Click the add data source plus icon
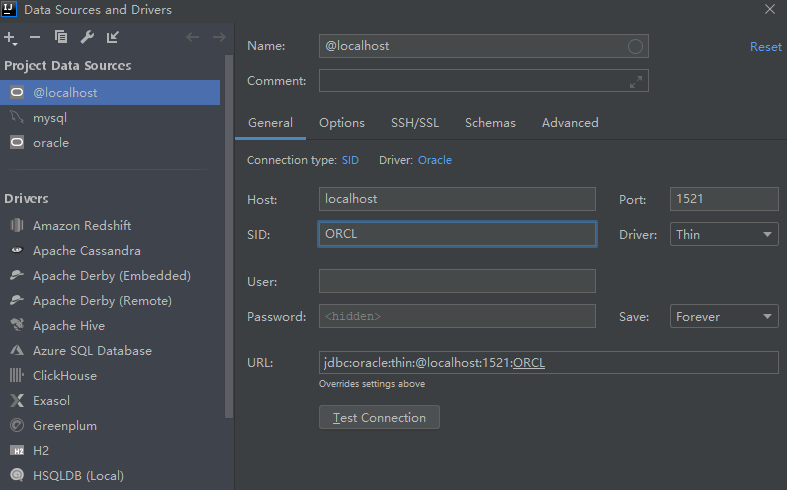The image size is (787, 490). coord(10,38)
